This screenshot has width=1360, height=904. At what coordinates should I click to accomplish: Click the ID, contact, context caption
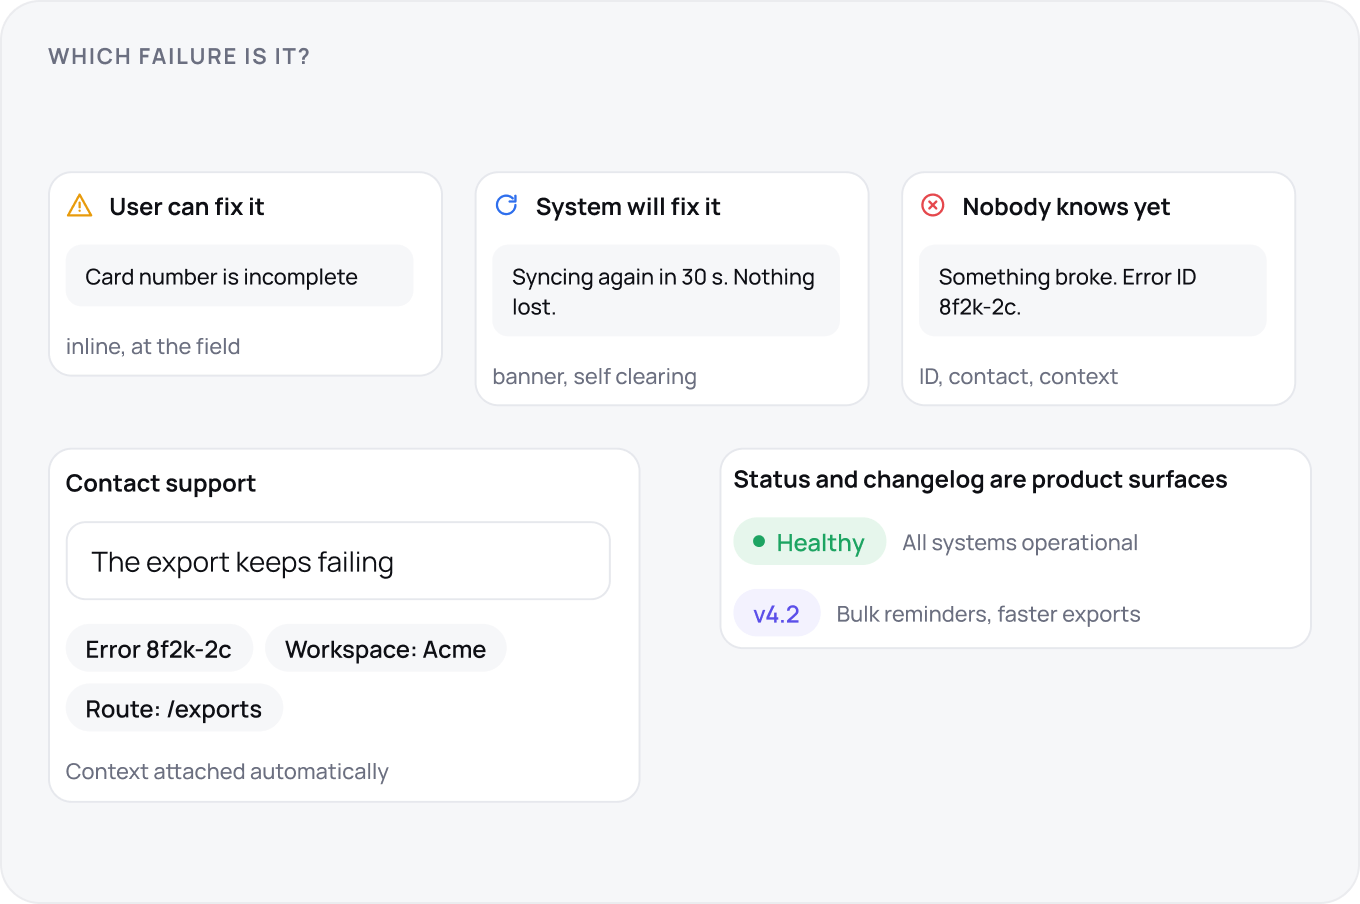(x=1018, y=376)
